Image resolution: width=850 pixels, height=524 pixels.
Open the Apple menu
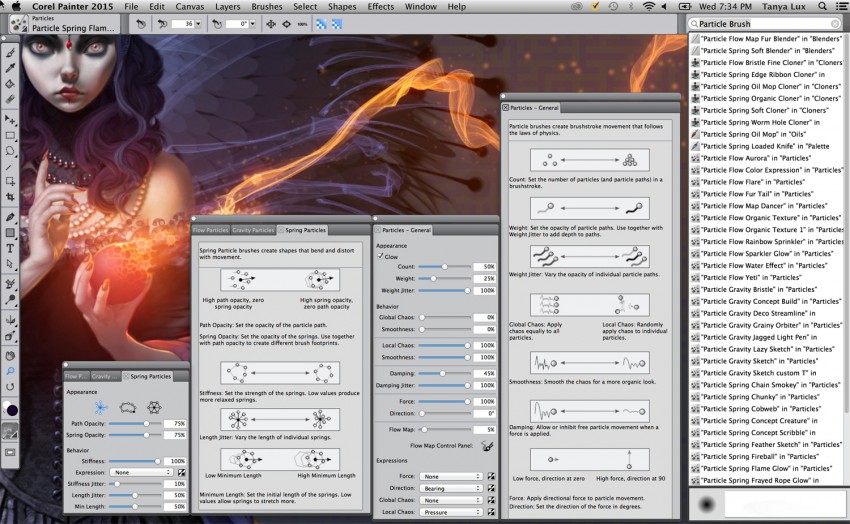click(16, 7)
